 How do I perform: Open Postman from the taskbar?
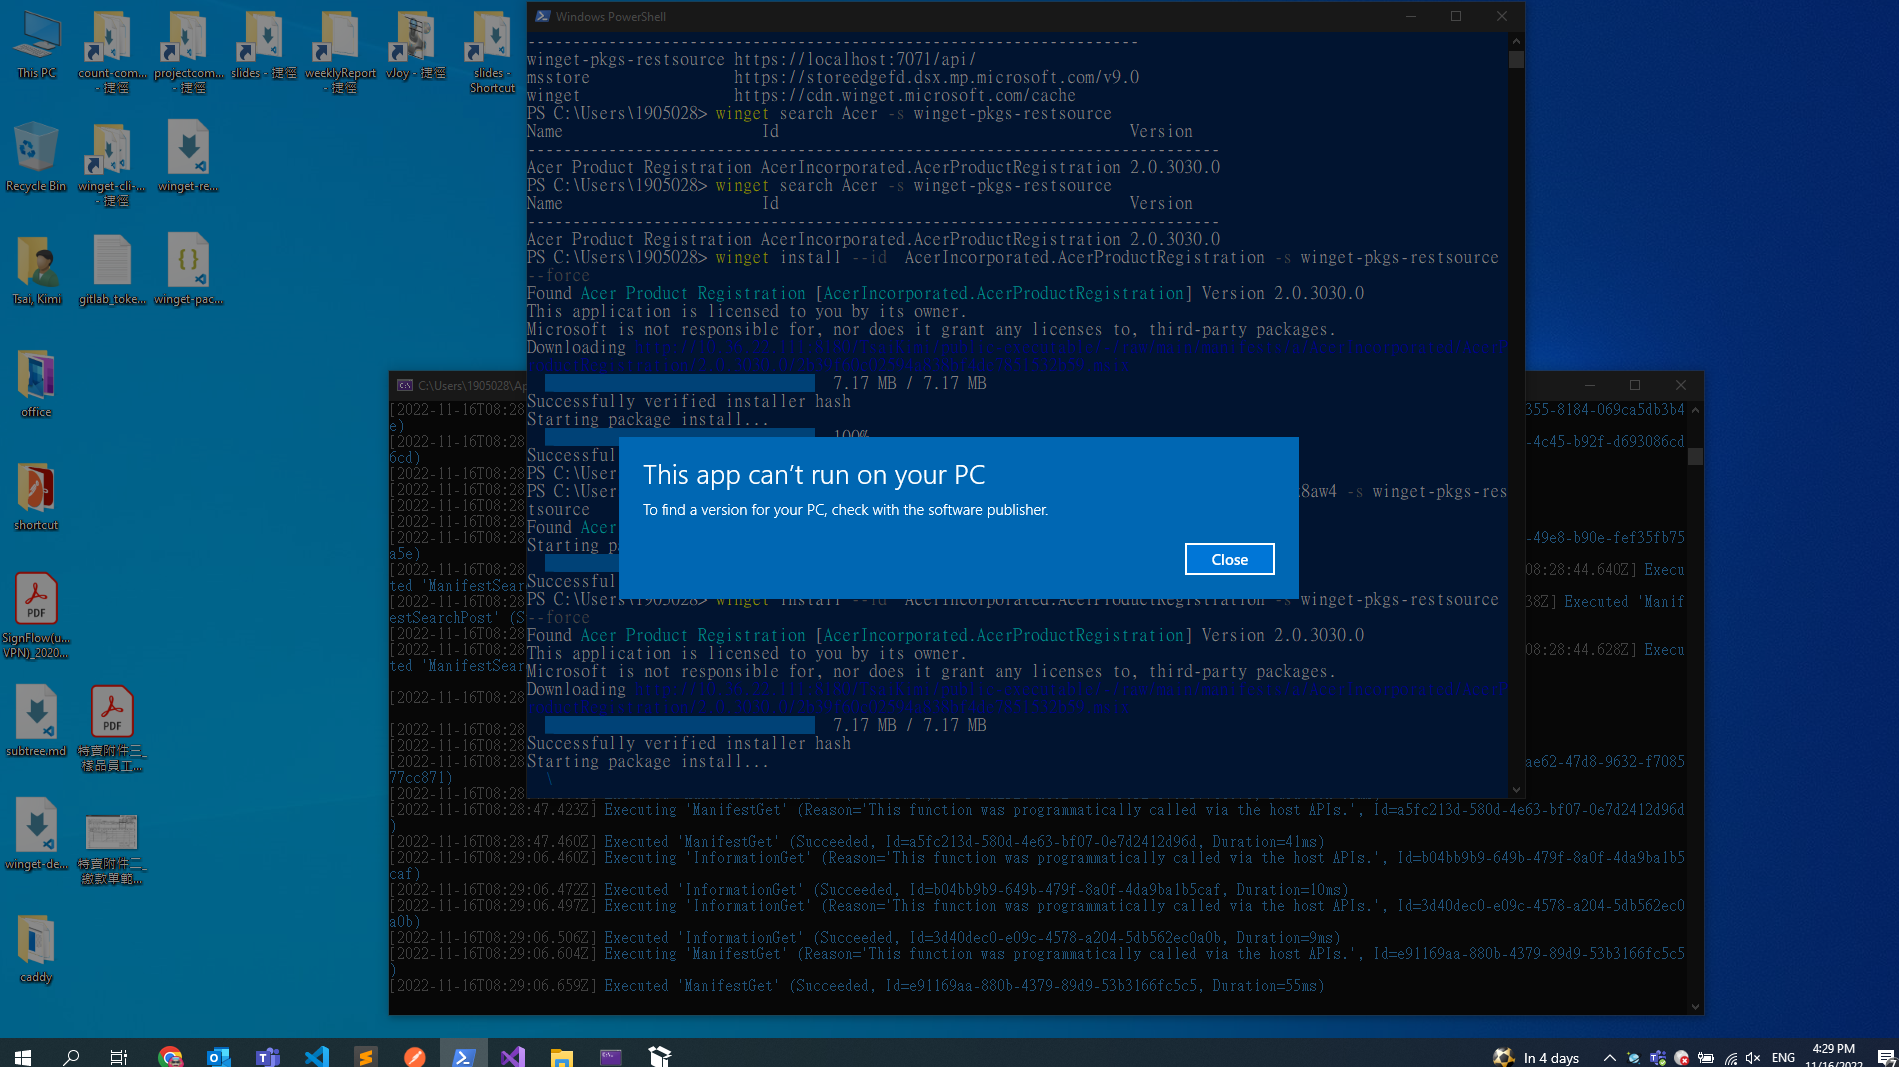pos(415,1056)
